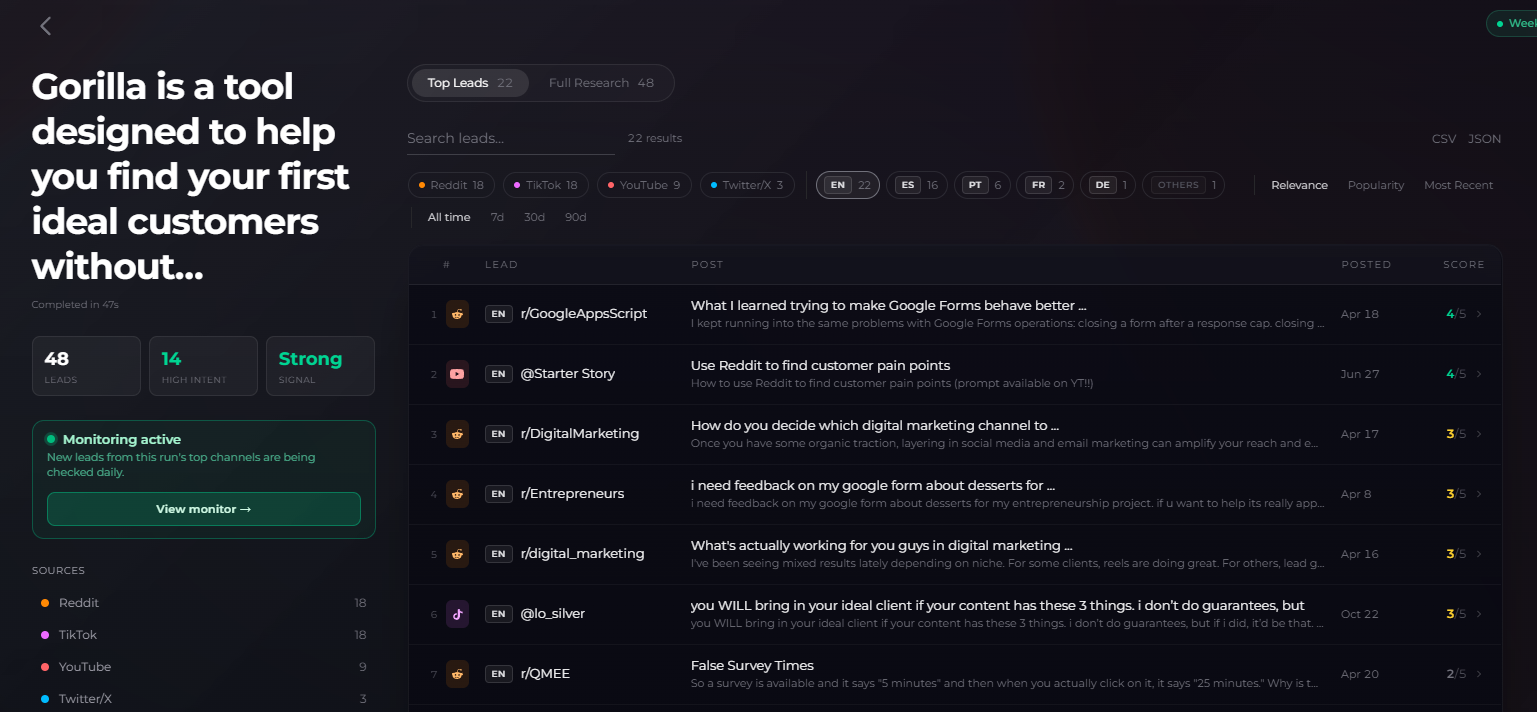The image size is (1537, 712).
Task: Click the Reddit icon for r/QMEE
Action: pyautogui.click(x=457, y=674)
